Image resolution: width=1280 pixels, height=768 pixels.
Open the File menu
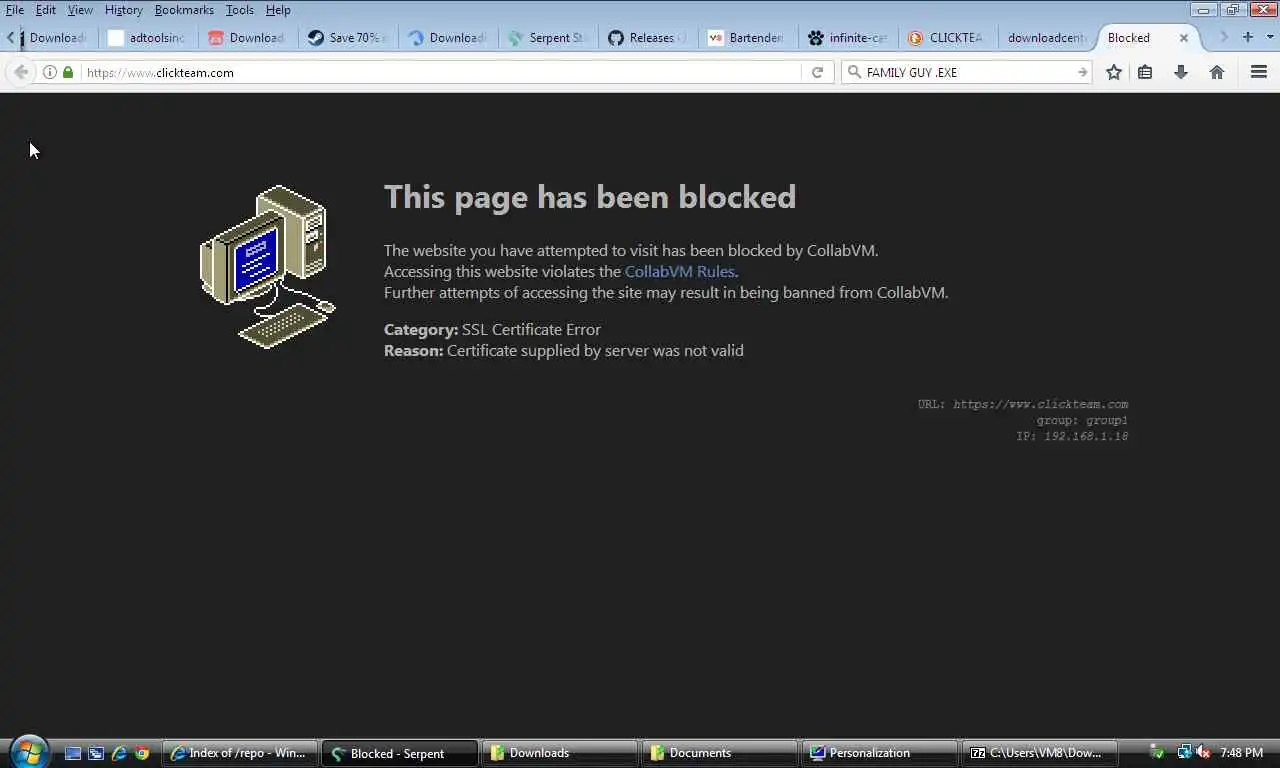pyautogui.click(x=15, y=10)
